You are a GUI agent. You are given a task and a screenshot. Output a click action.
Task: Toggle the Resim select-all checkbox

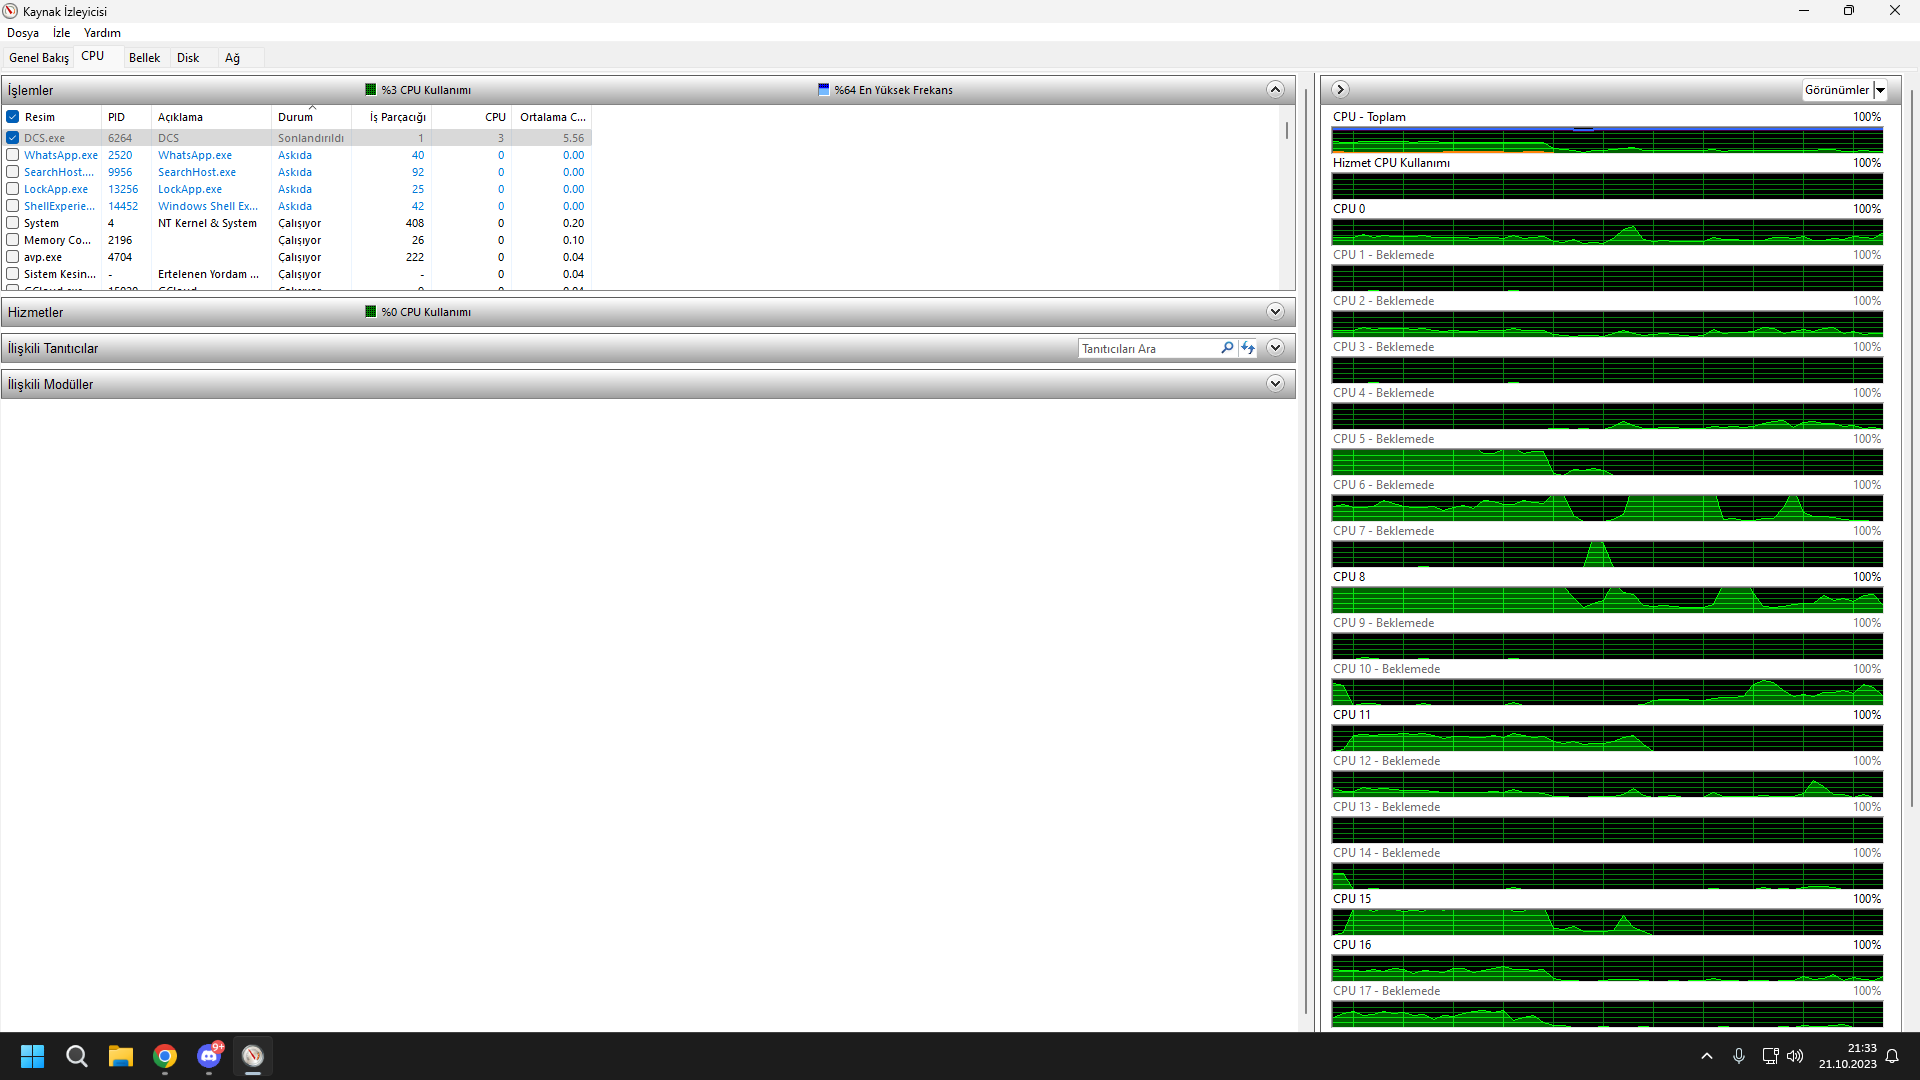[13, 117]
